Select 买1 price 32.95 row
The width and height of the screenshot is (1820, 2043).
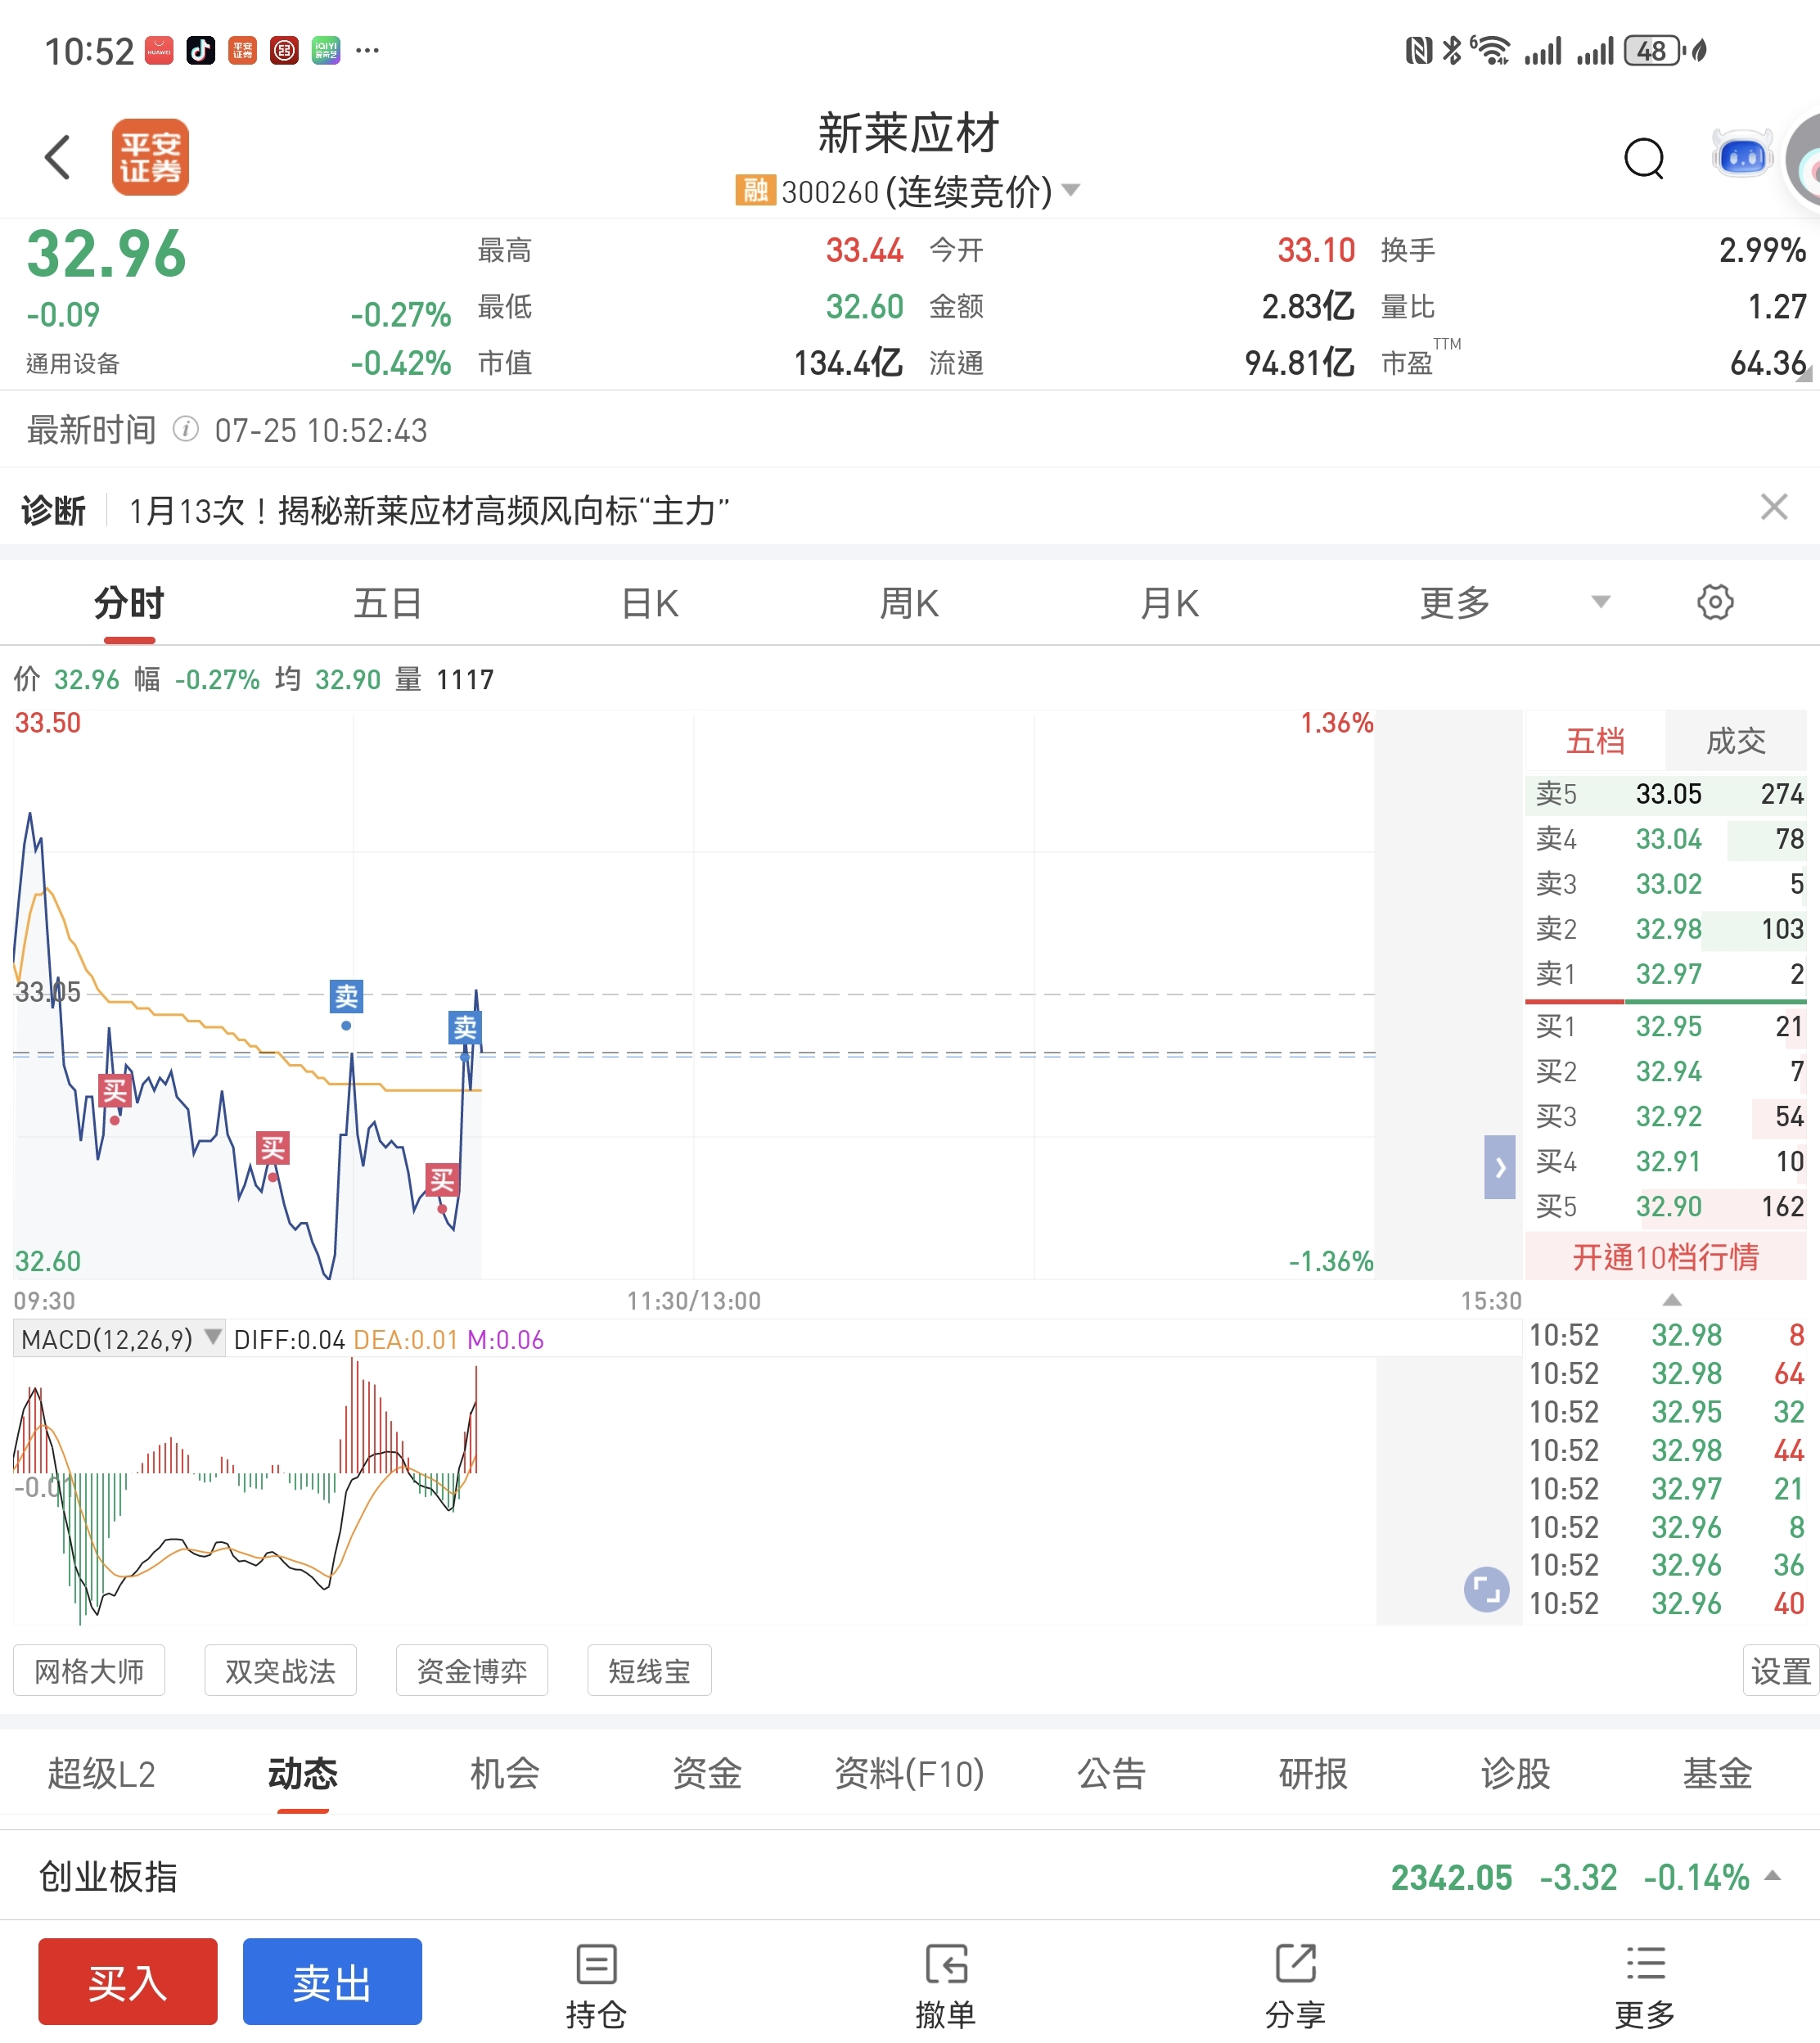pyautogui.click(x=1665, y=1026)
